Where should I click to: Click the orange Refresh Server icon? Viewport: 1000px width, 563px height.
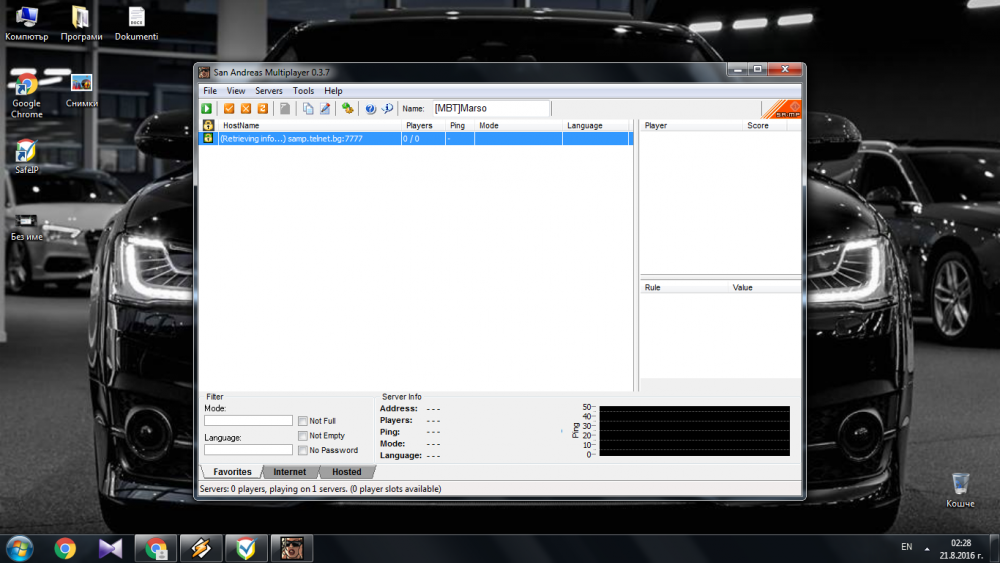[262, 108]
